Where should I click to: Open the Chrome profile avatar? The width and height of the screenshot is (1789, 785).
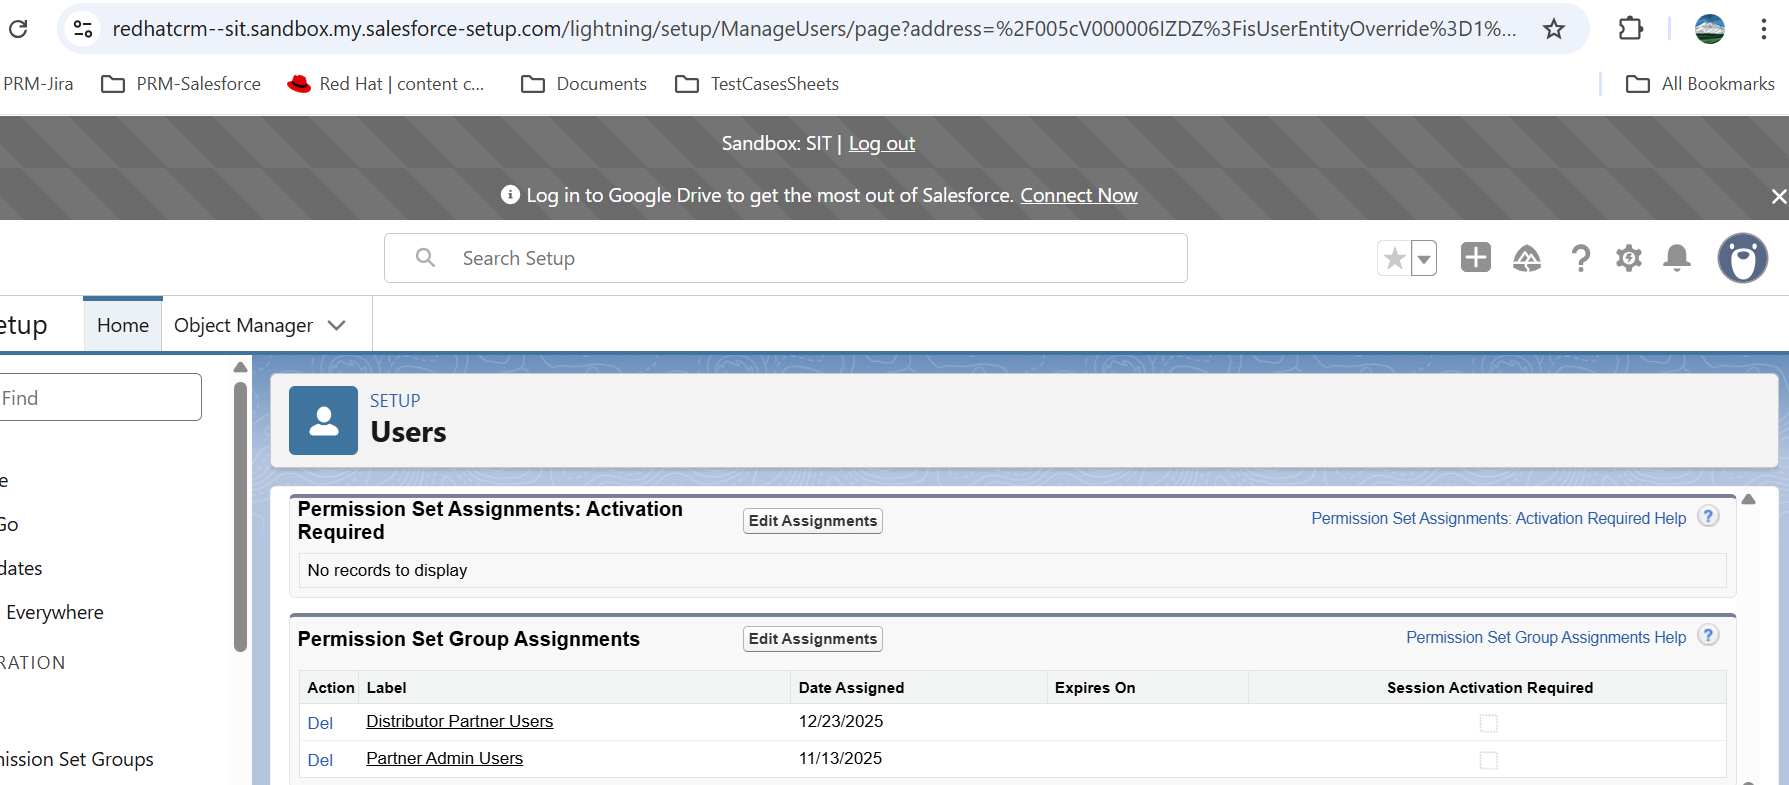coord(1710,29)
